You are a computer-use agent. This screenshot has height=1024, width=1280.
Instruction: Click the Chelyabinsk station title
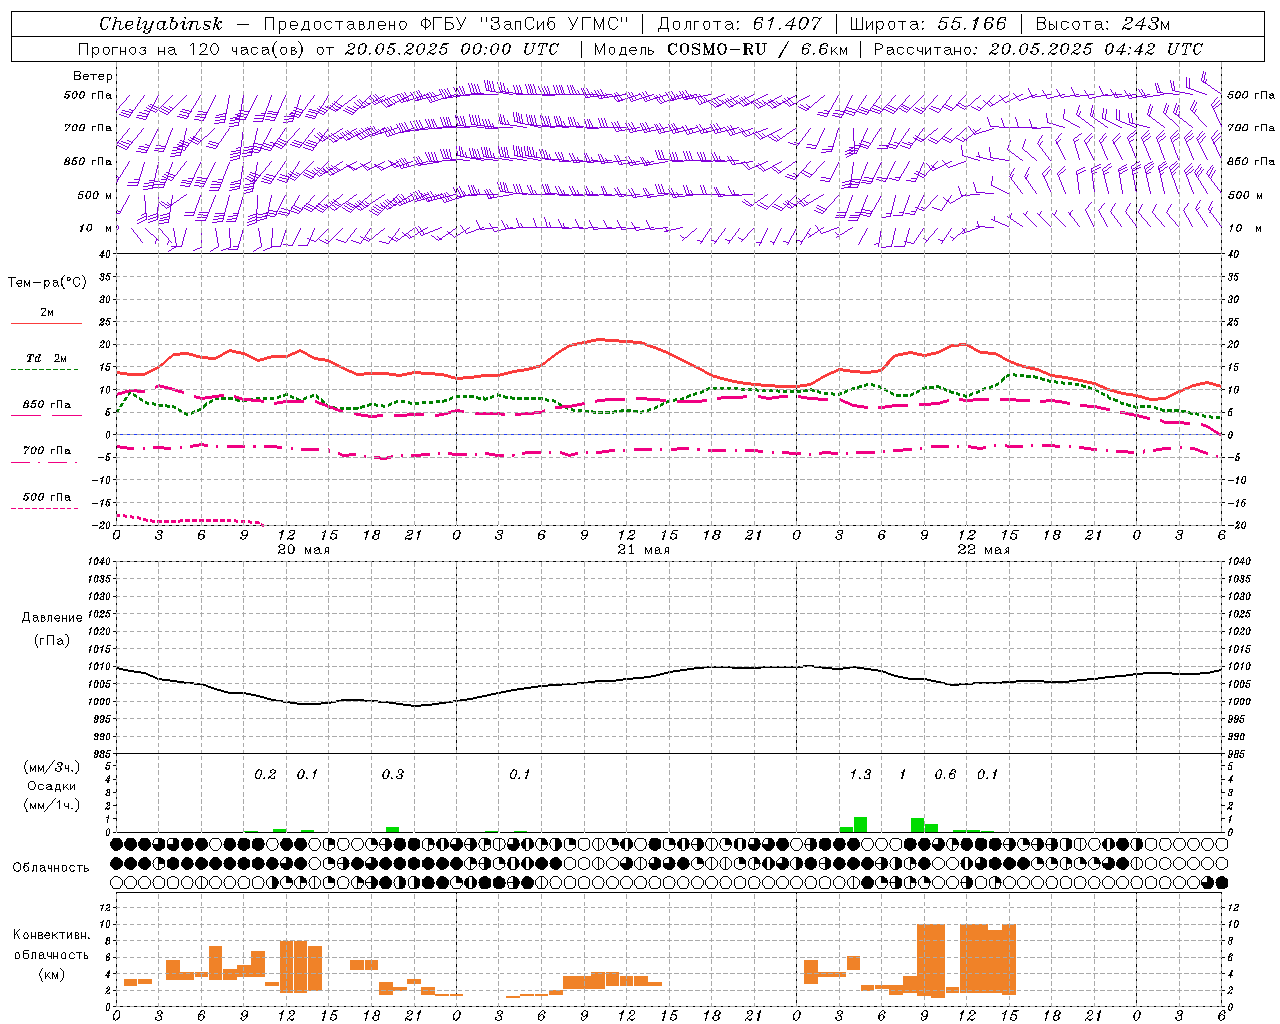(x=161, y=24)
